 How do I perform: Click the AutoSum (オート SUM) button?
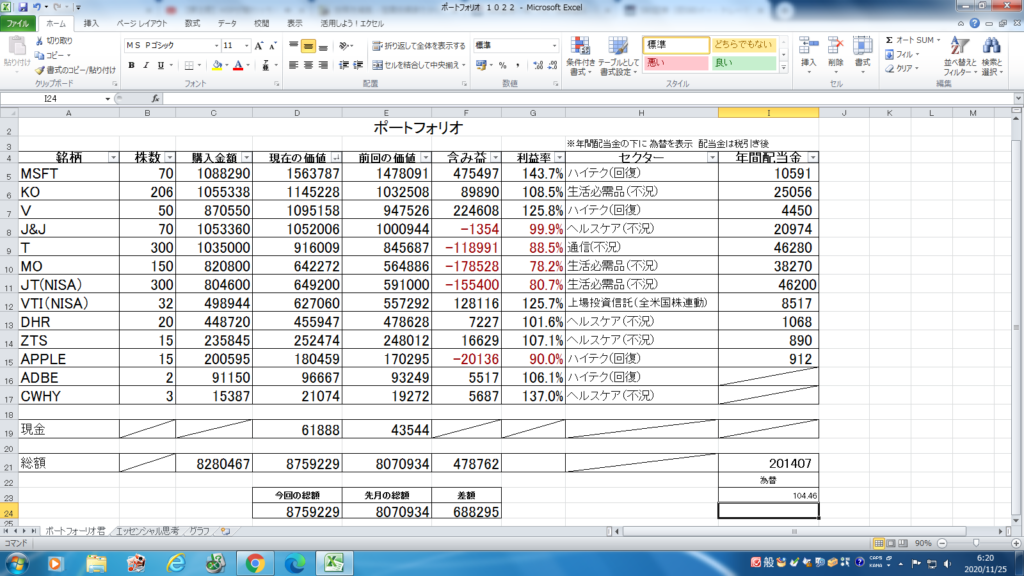(x=912, y=40)
